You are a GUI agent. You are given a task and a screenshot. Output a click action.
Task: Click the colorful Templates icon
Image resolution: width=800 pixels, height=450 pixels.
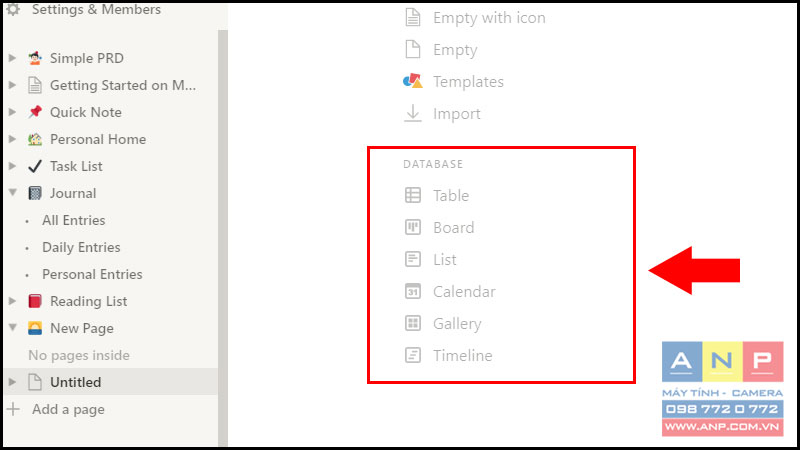click(413, 81)
